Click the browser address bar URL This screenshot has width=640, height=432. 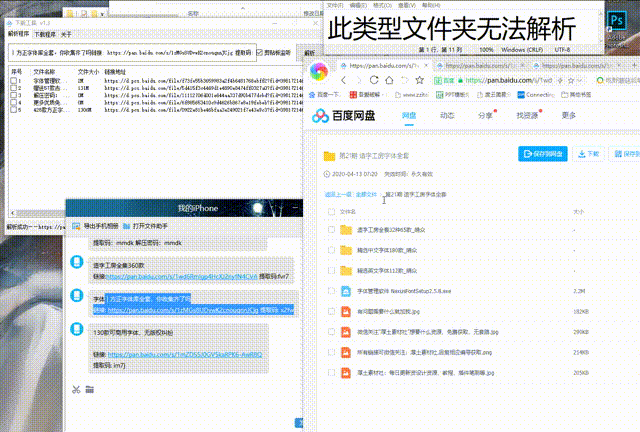click(509, 80)
